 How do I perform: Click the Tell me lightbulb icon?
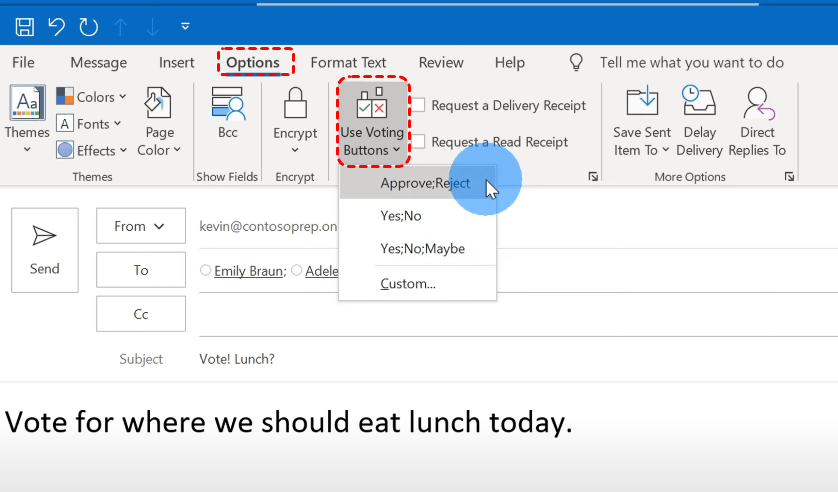coord(576,63)
